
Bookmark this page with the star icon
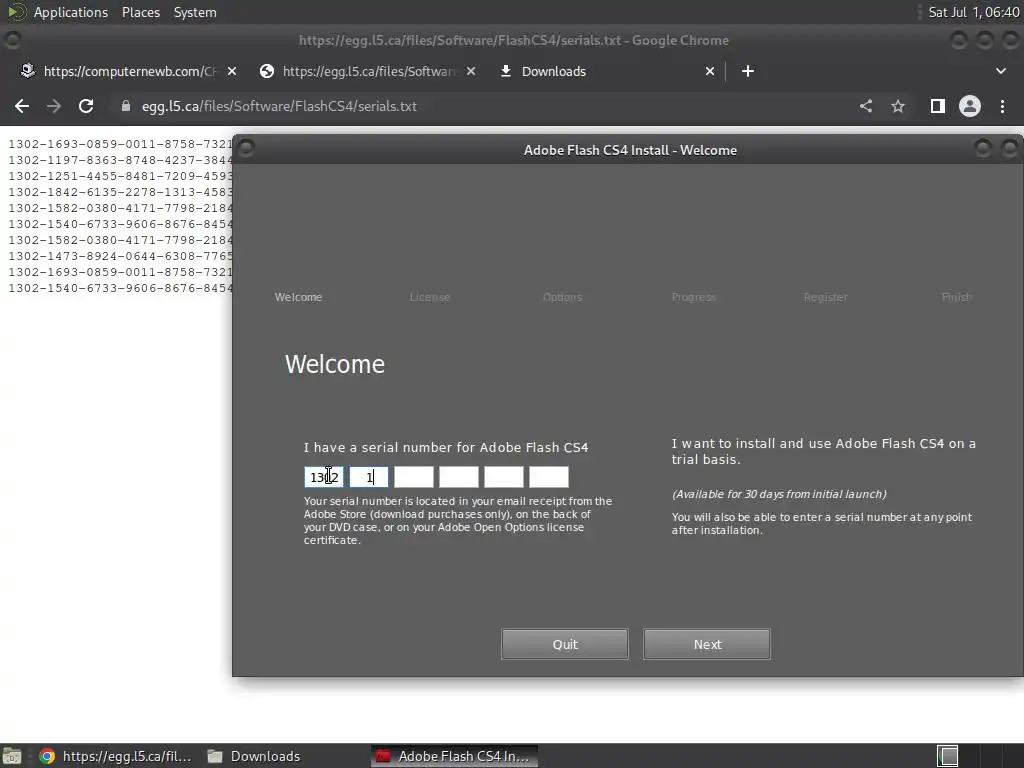pyautogui.click(x=898, y=106)
